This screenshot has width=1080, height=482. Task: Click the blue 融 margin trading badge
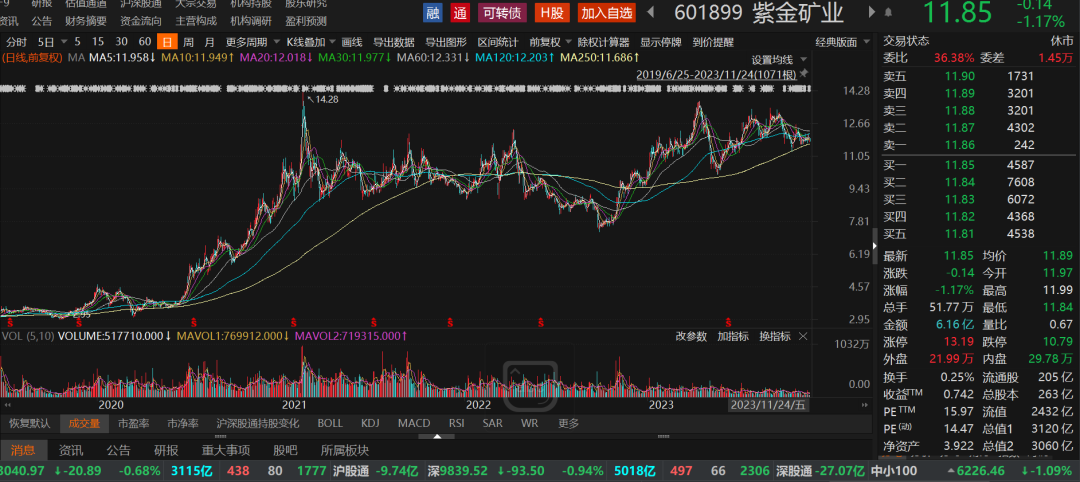(x=433, y=12)
